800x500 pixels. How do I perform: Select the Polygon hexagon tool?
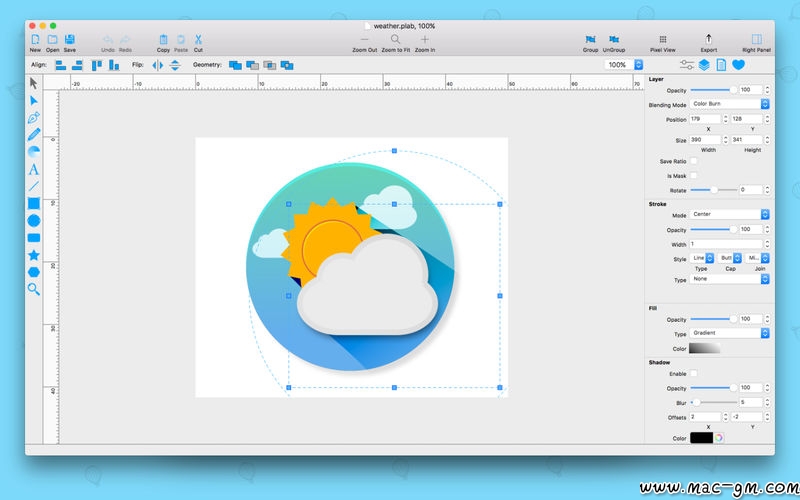click(34, 272)
